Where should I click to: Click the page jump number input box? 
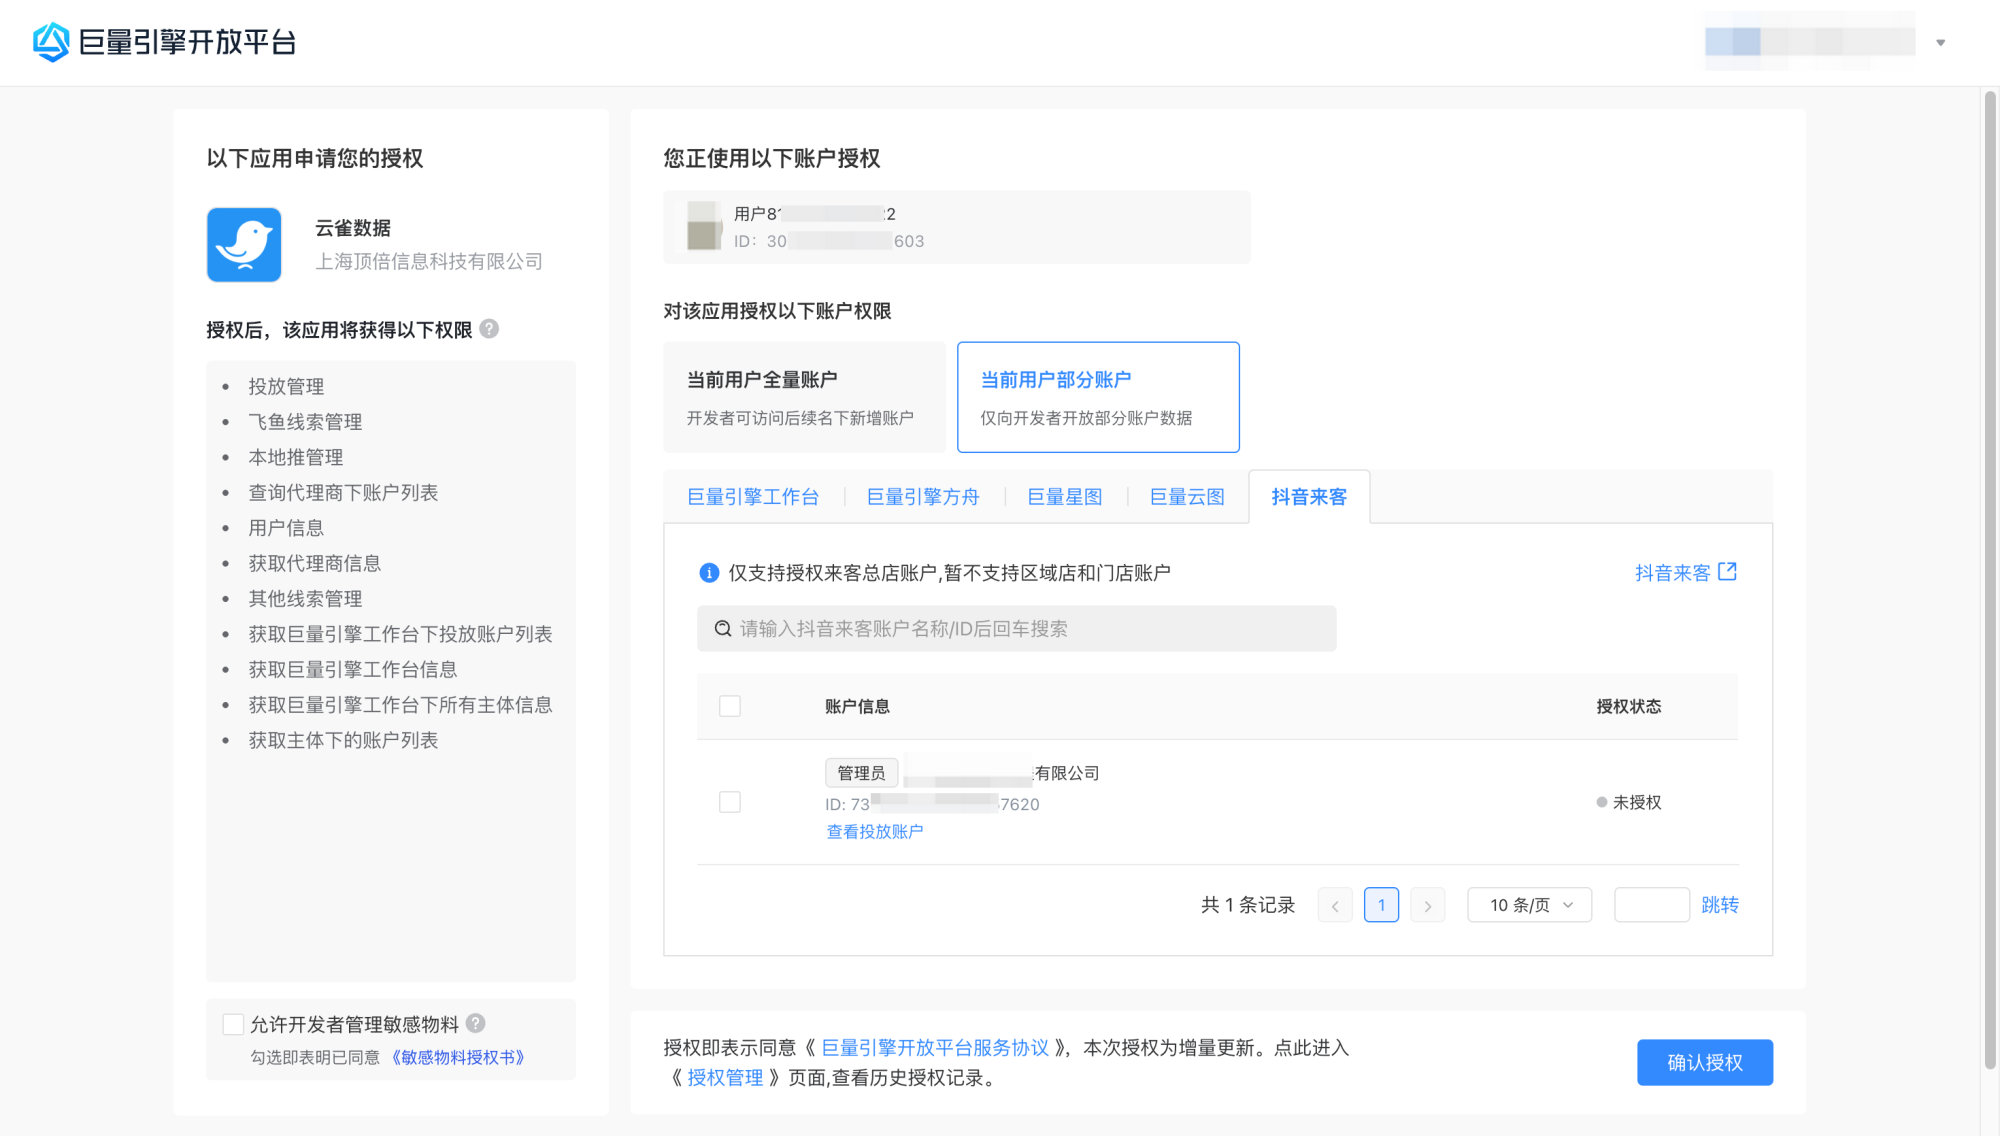(1652, 905)
